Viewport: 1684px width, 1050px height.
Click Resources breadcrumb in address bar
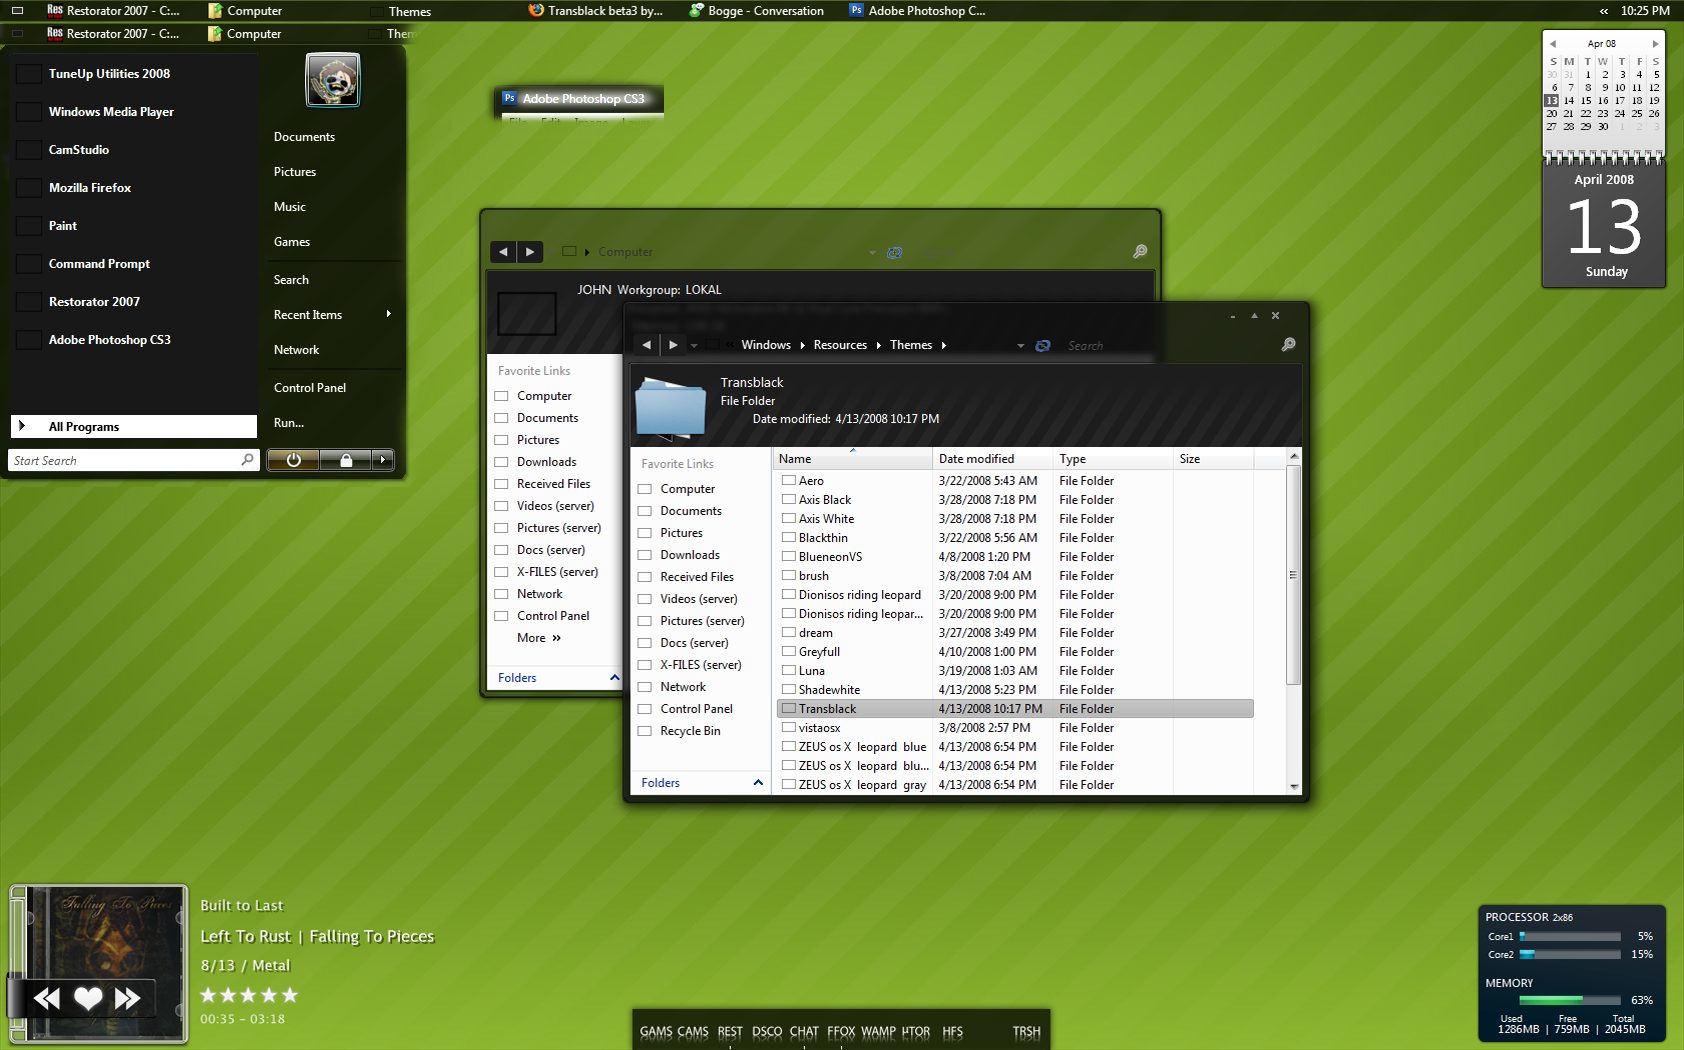(x=840, y=345)
